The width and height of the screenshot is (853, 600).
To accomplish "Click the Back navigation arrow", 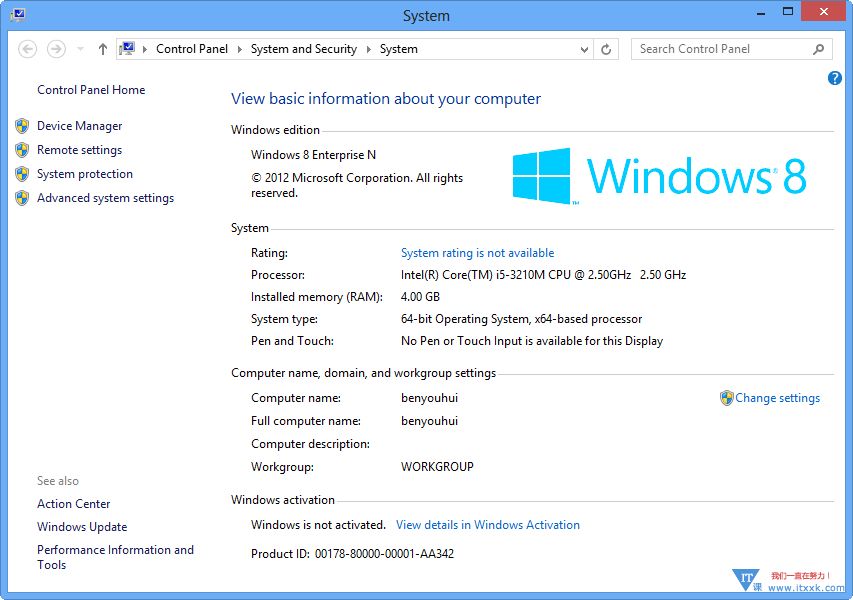I will [28, 49].
